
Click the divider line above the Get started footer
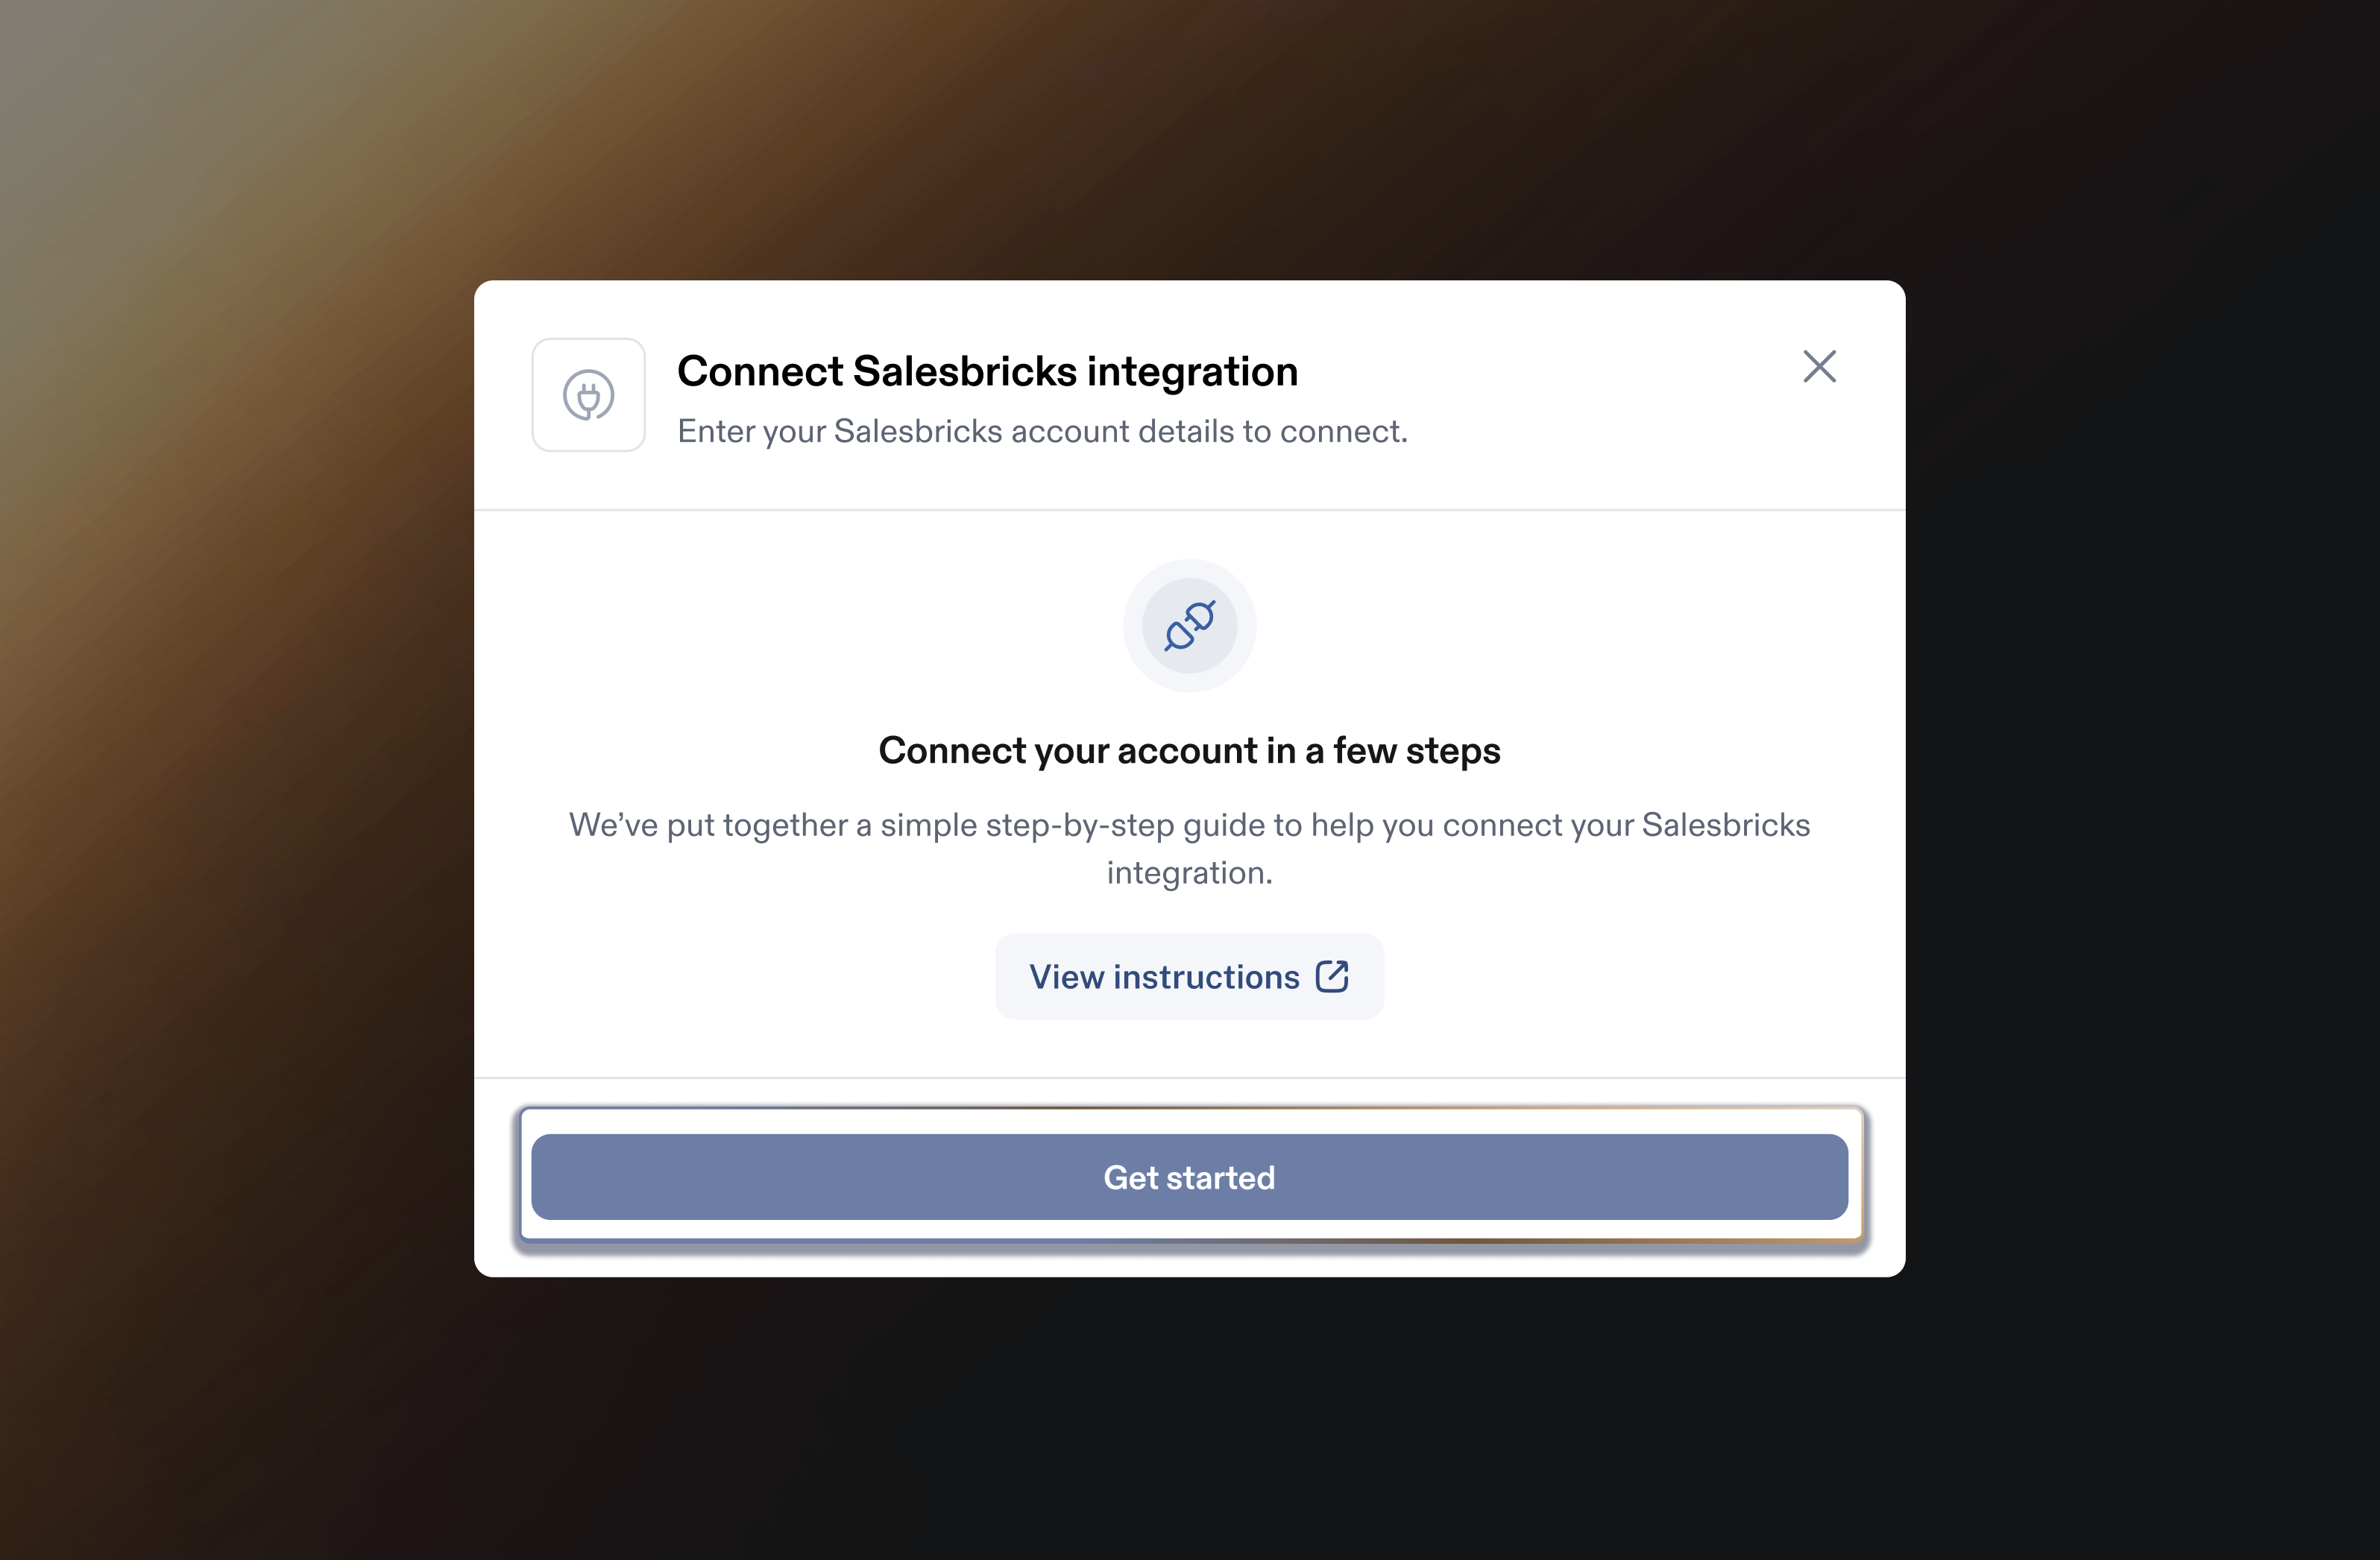pos(1189,1078)
